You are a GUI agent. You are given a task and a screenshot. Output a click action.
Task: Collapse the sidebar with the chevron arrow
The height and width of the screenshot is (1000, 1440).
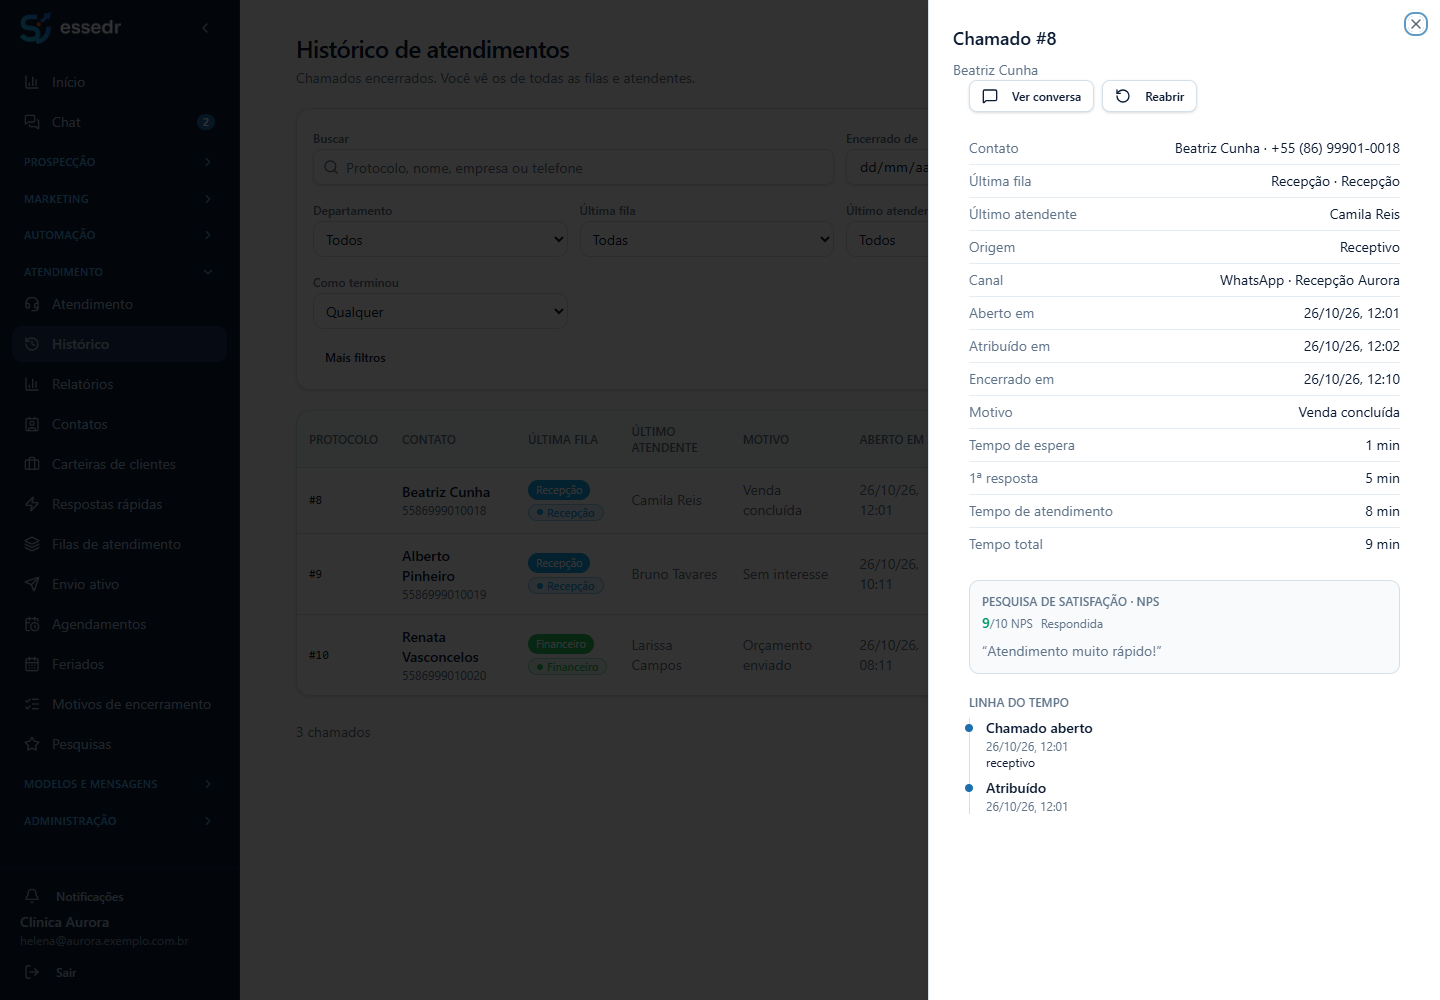(x=205, y=28)
